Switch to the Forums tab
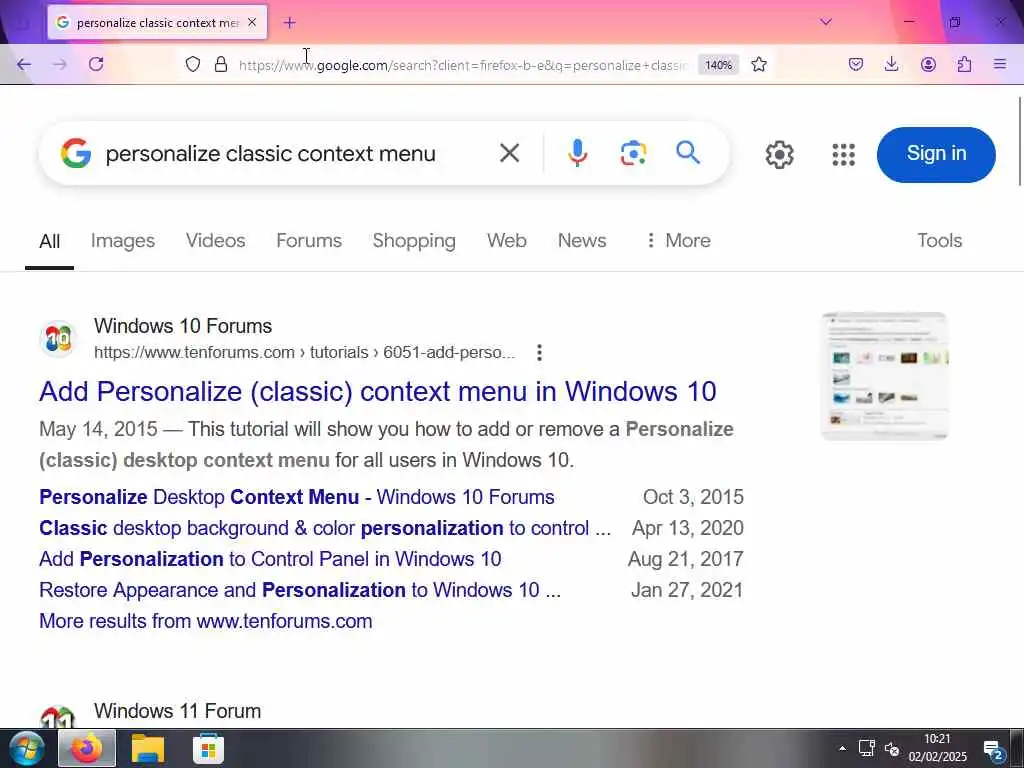This screenshot has width=1024, height=768. point(309,240)
